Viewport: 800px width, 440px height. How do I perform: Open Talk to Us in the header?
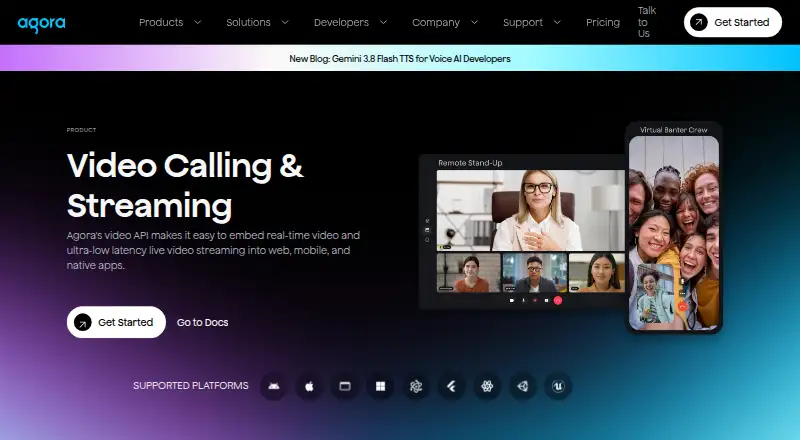[x=646, y=22]
